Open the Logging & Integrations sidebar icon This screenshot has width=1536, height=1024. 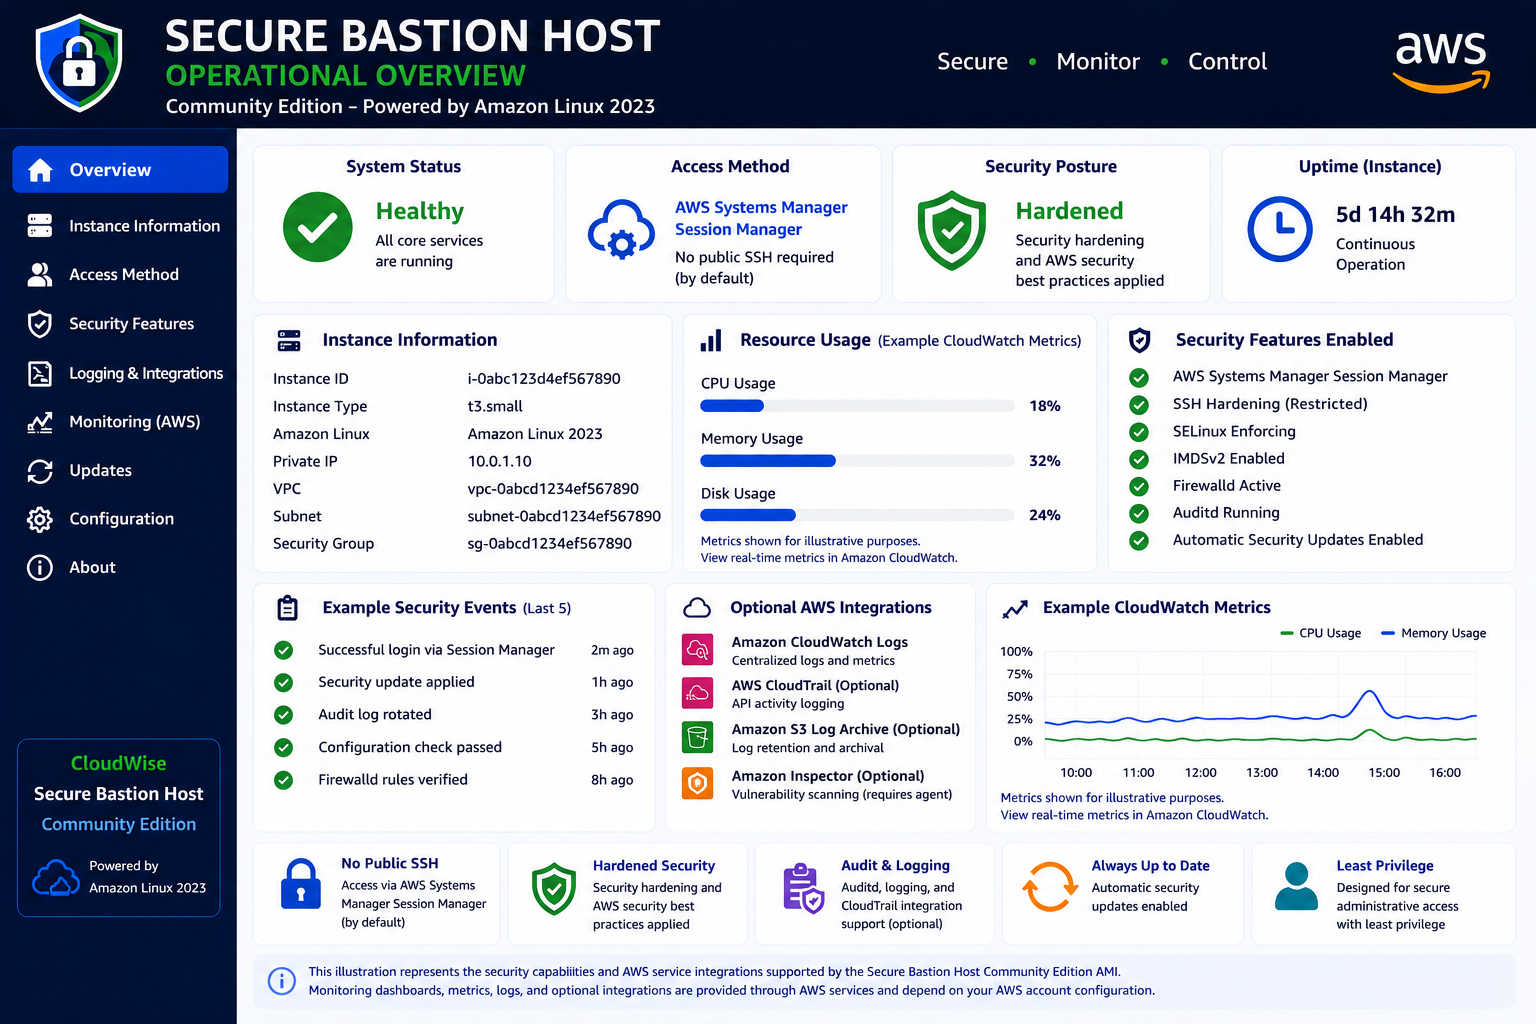(40, 373)
